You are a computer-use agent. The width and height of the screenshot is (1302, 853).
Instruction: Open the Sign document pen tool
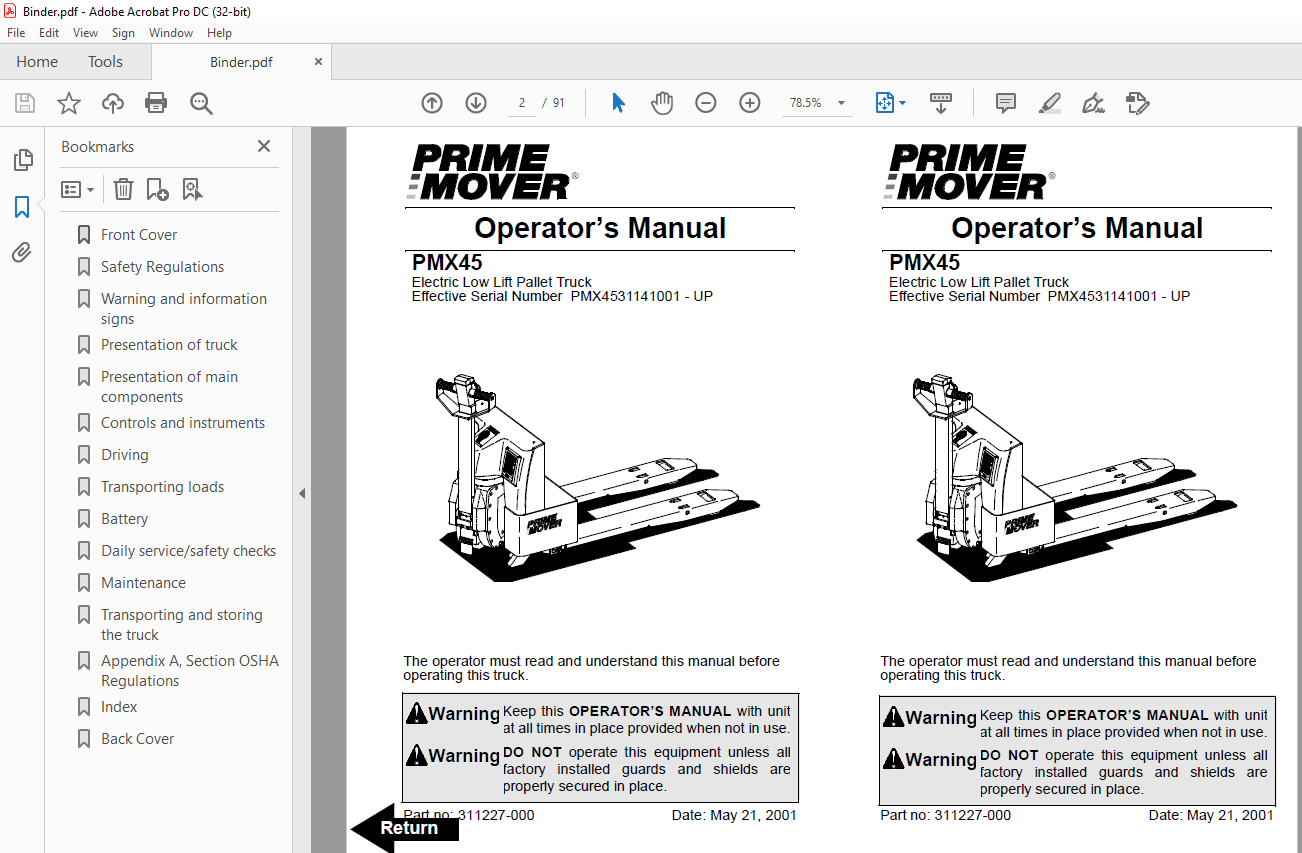pos(1093,103)
